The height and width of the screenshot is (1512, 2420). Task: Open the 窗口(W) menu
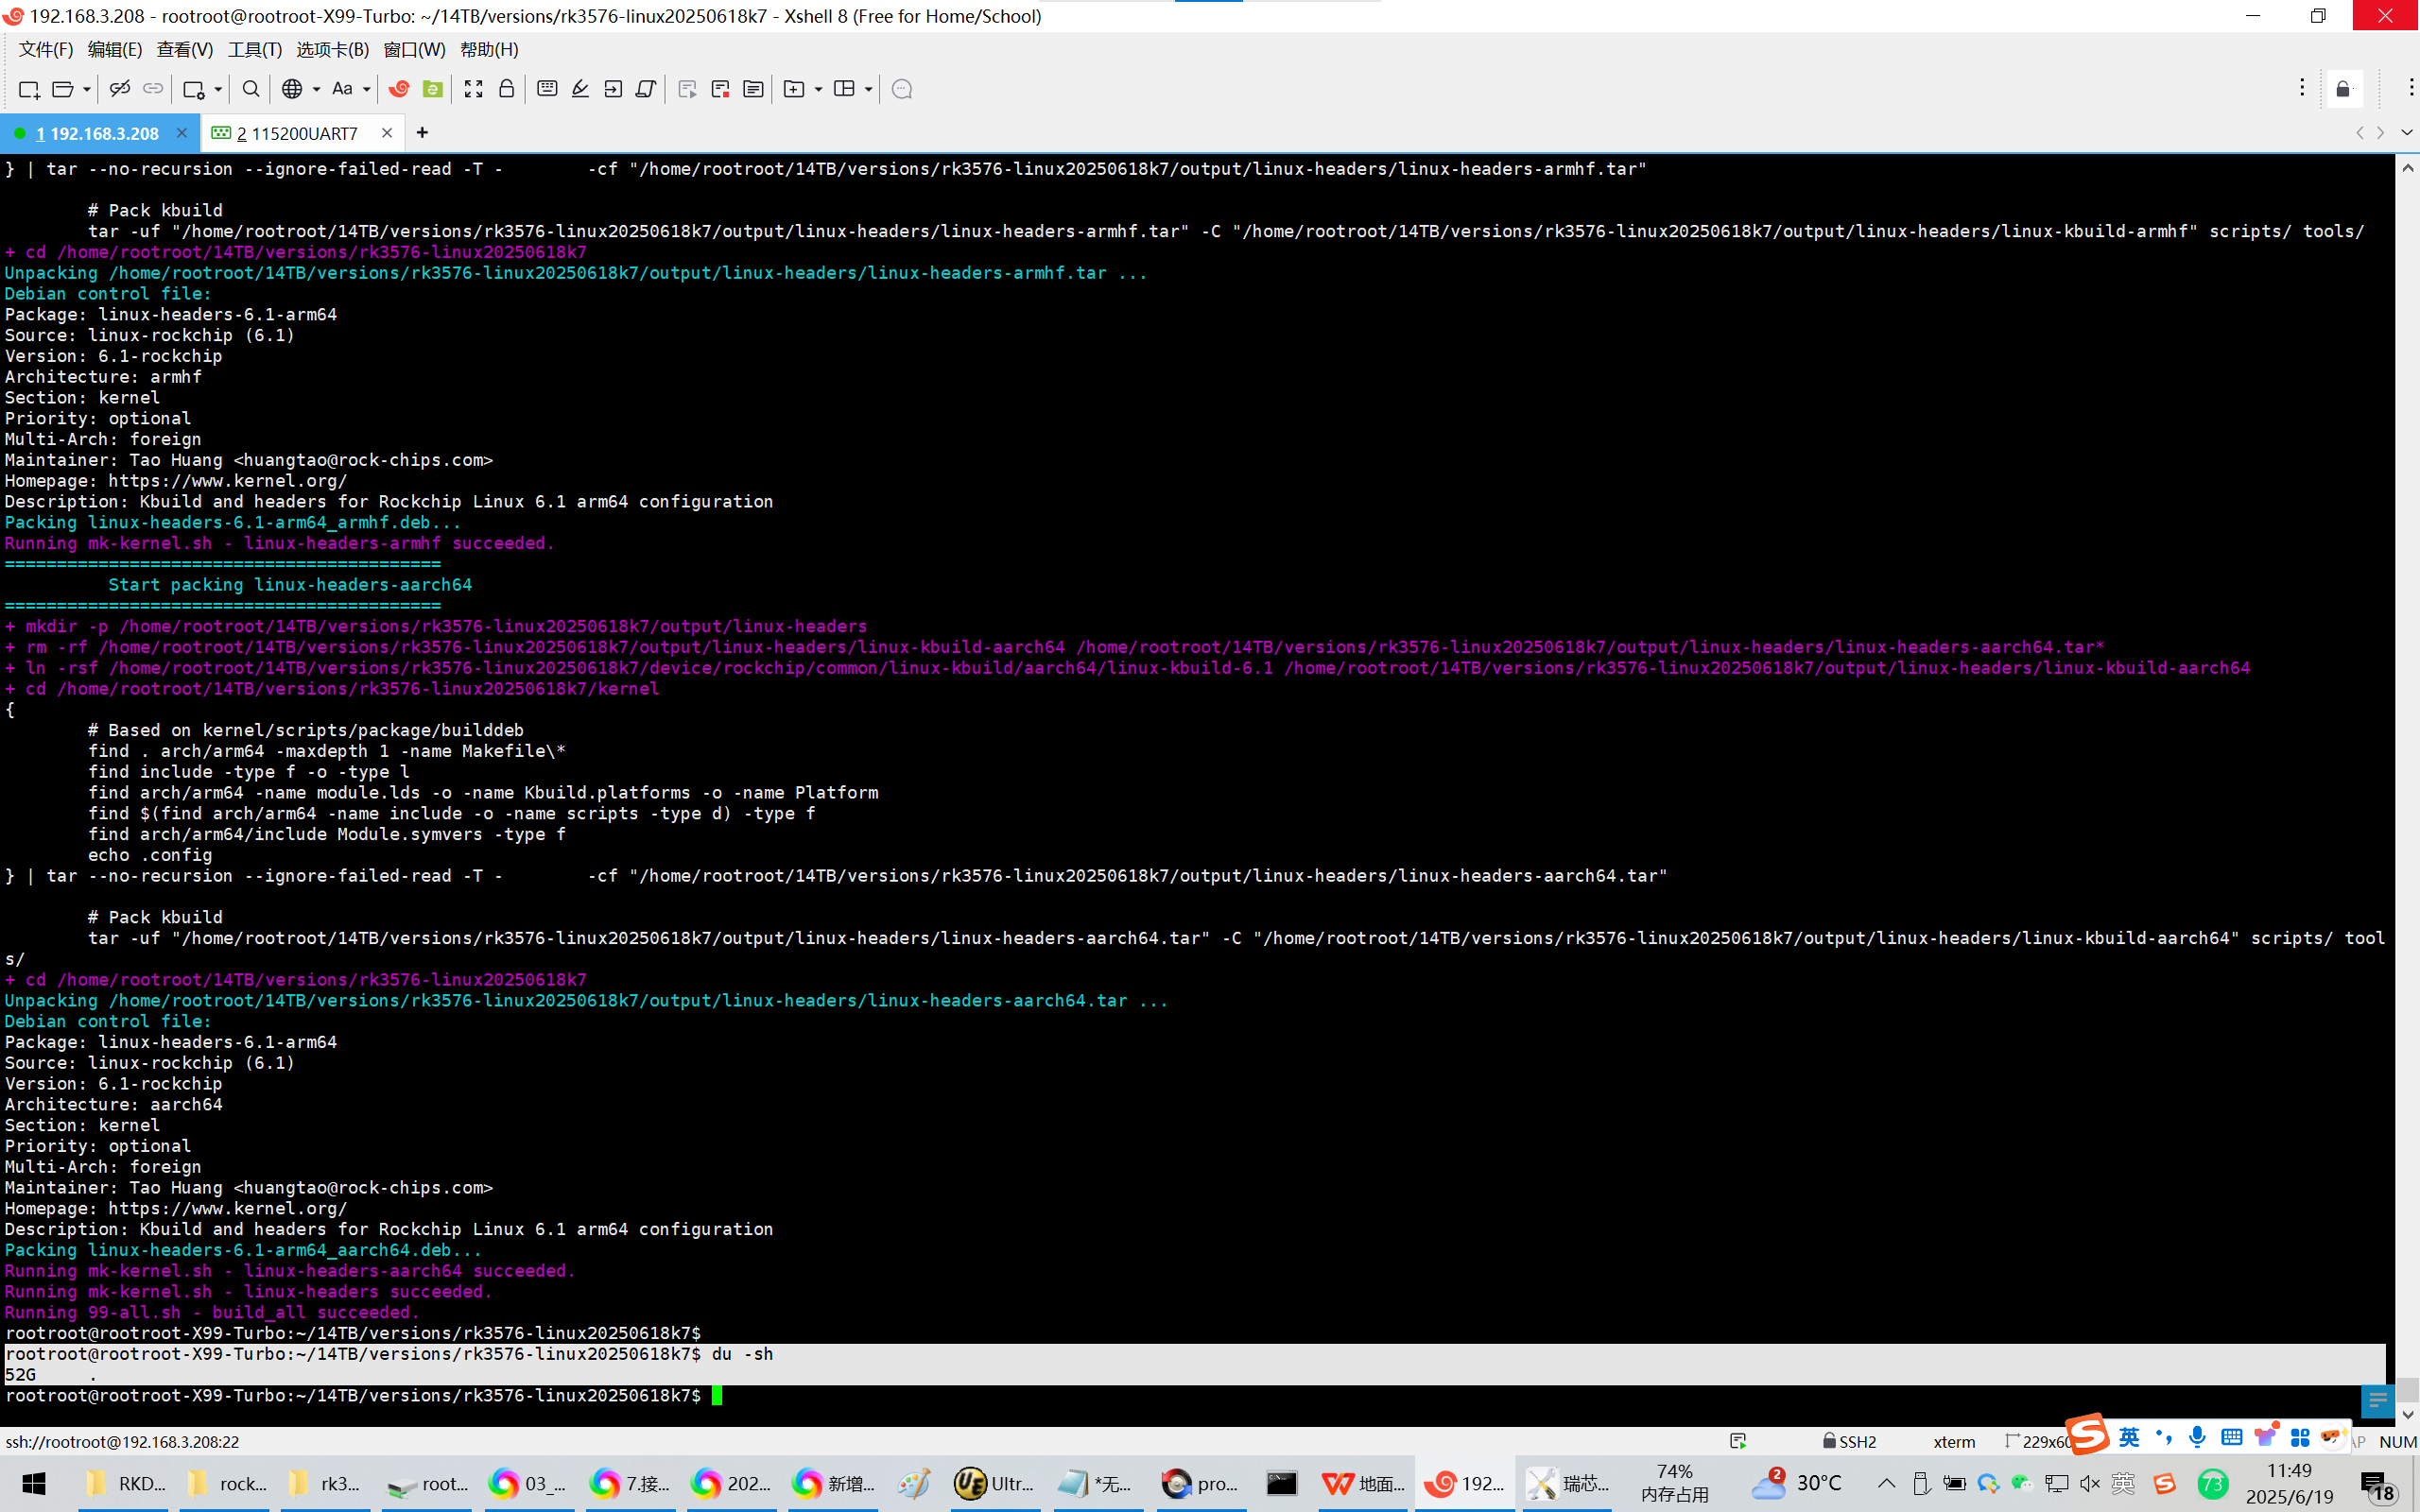[415, 50]
